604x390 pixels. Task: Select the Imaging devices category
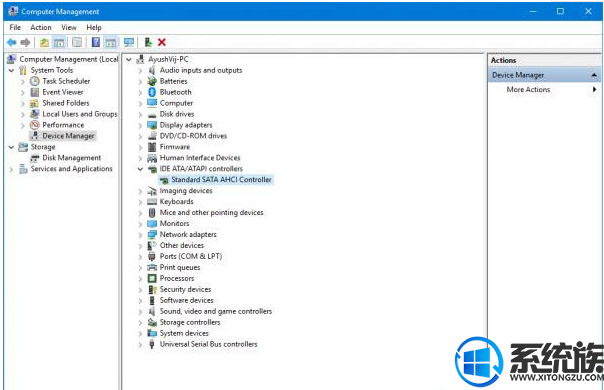[186, 191]
